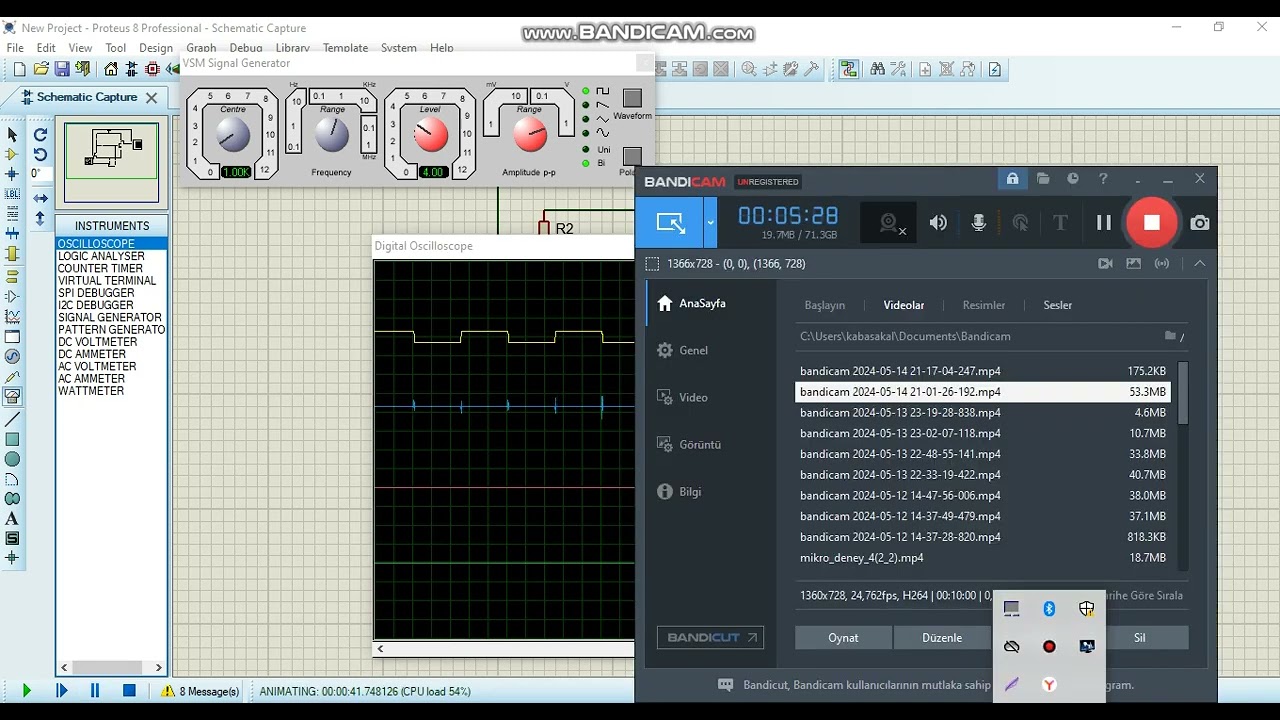Open the Design menu in Proteus
This screenshot has height=720, width=1280.
pos(156,48)
